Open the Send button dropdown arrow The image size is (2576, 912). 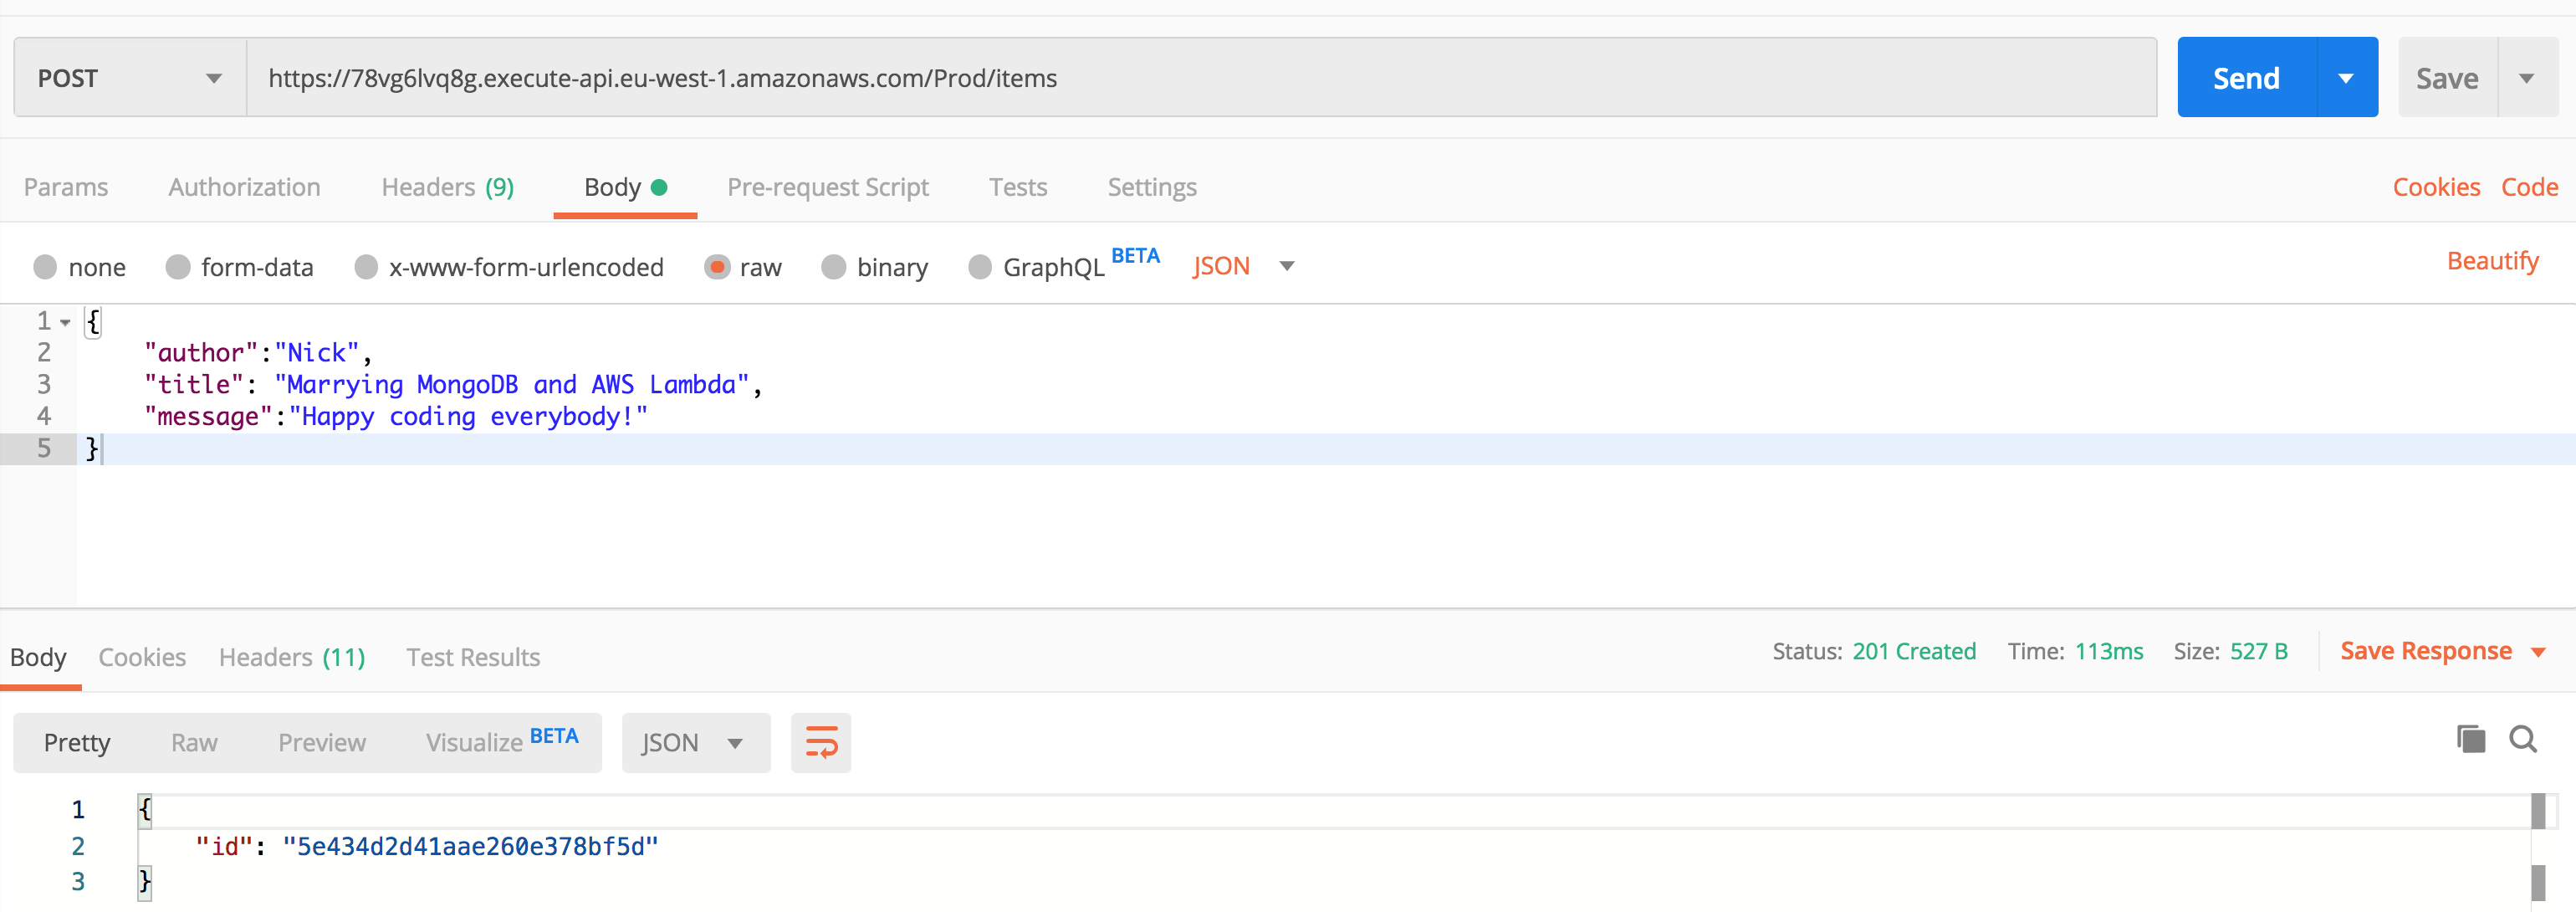tap(2346, 78)
